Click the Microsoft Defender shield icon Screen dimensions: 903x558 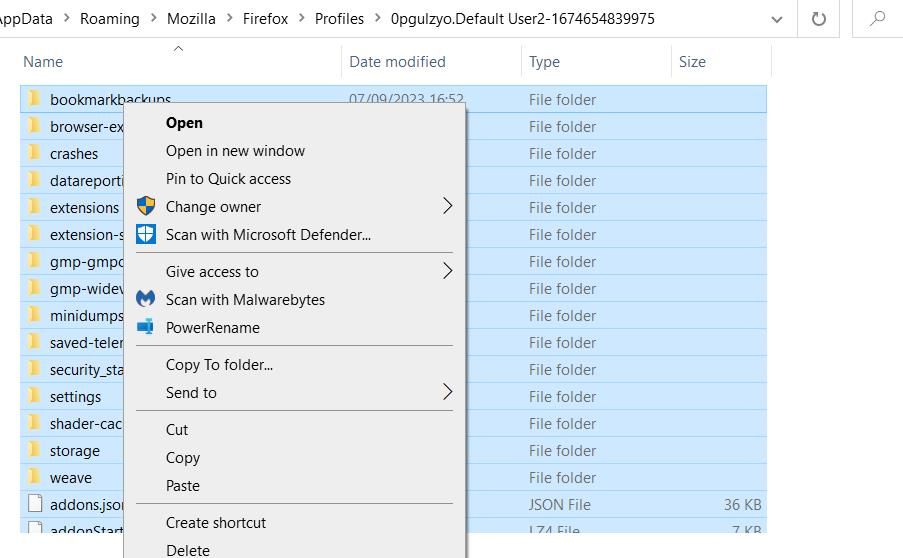[x=146, y=234]
